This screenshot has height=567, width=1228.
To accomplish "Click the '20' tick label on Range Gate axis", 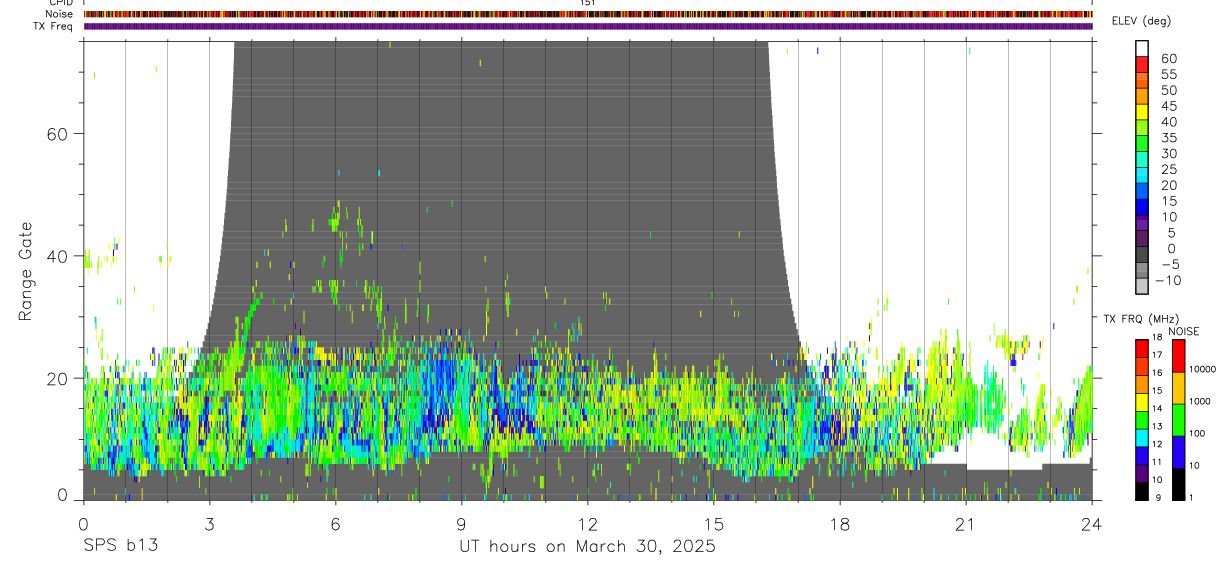I will [60, 378].
